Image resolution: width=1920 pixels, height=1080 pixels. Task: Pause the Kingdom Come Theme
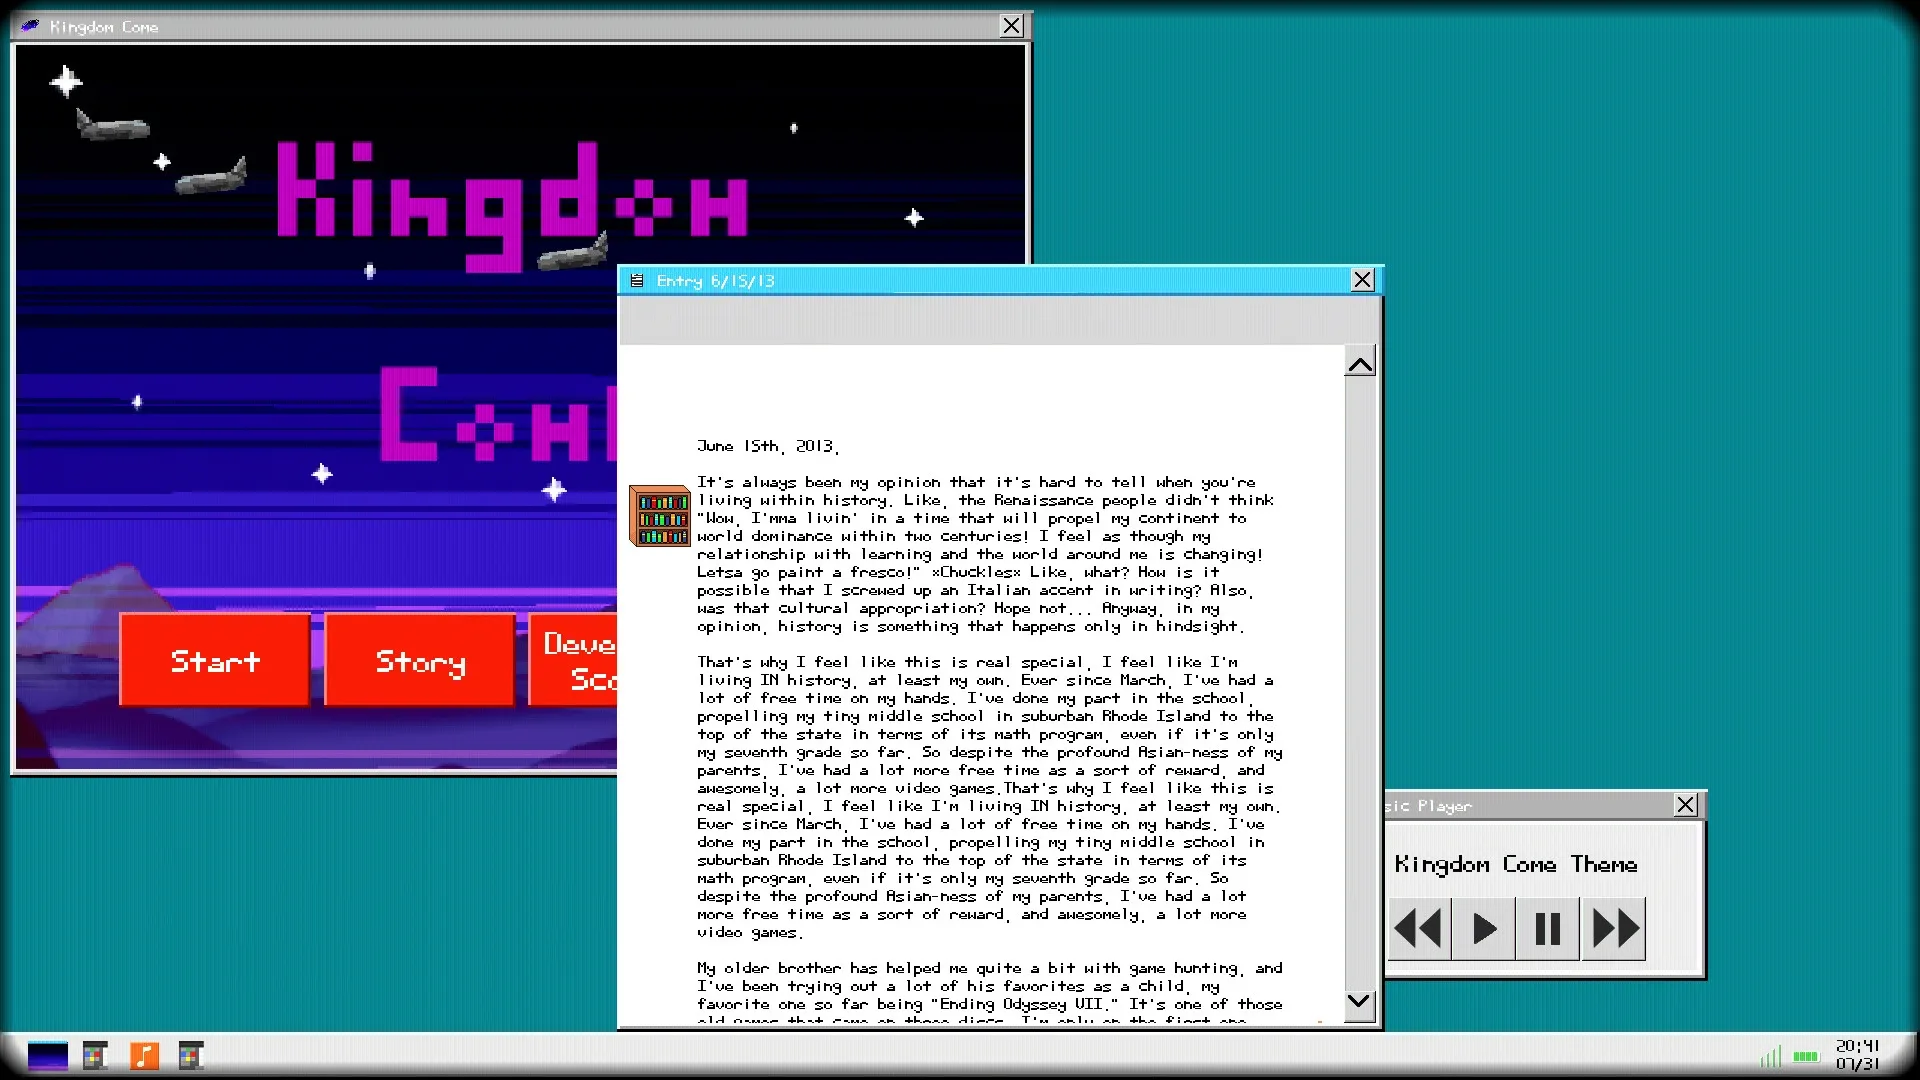(x=1547, y=929)
